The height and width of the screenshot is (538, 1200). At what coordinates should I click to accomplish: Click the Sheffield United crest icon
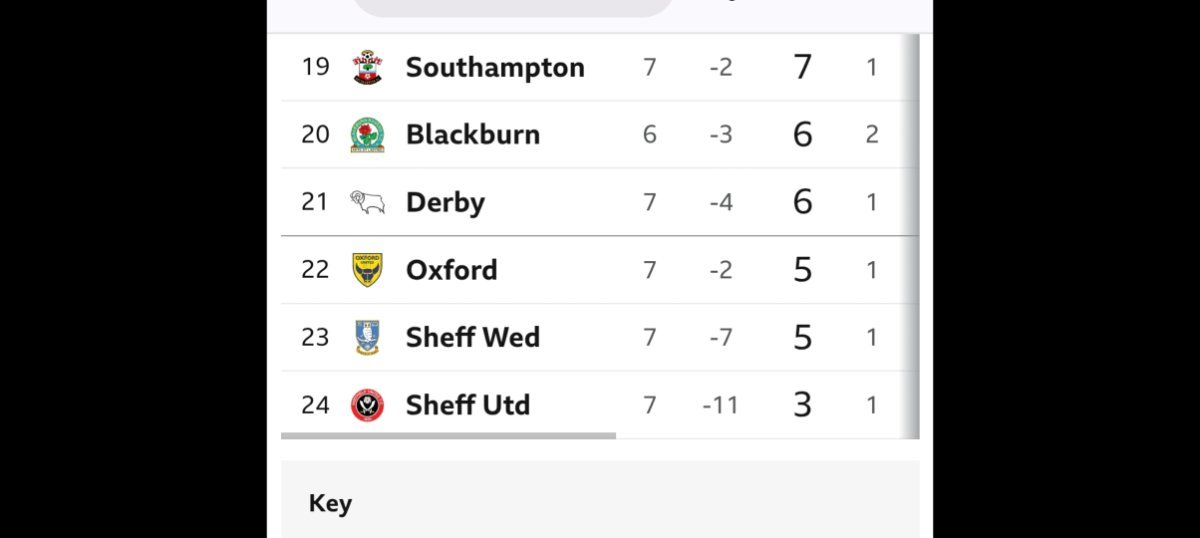click(x=367, y=405)
